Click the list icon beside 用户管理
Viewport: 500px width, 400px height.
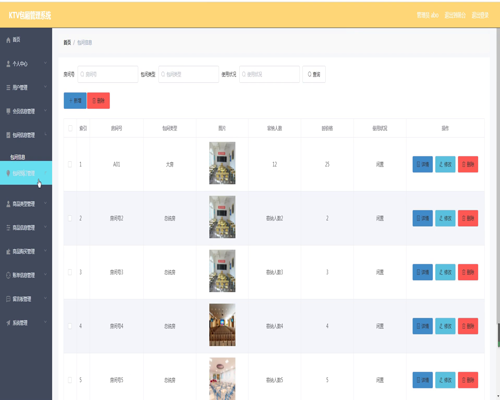(8, 88)
